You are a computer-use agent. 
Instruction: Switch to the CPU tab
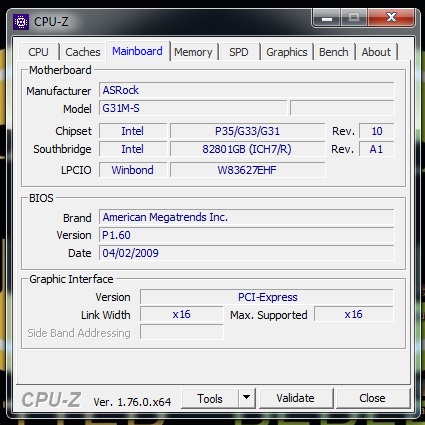38,52
